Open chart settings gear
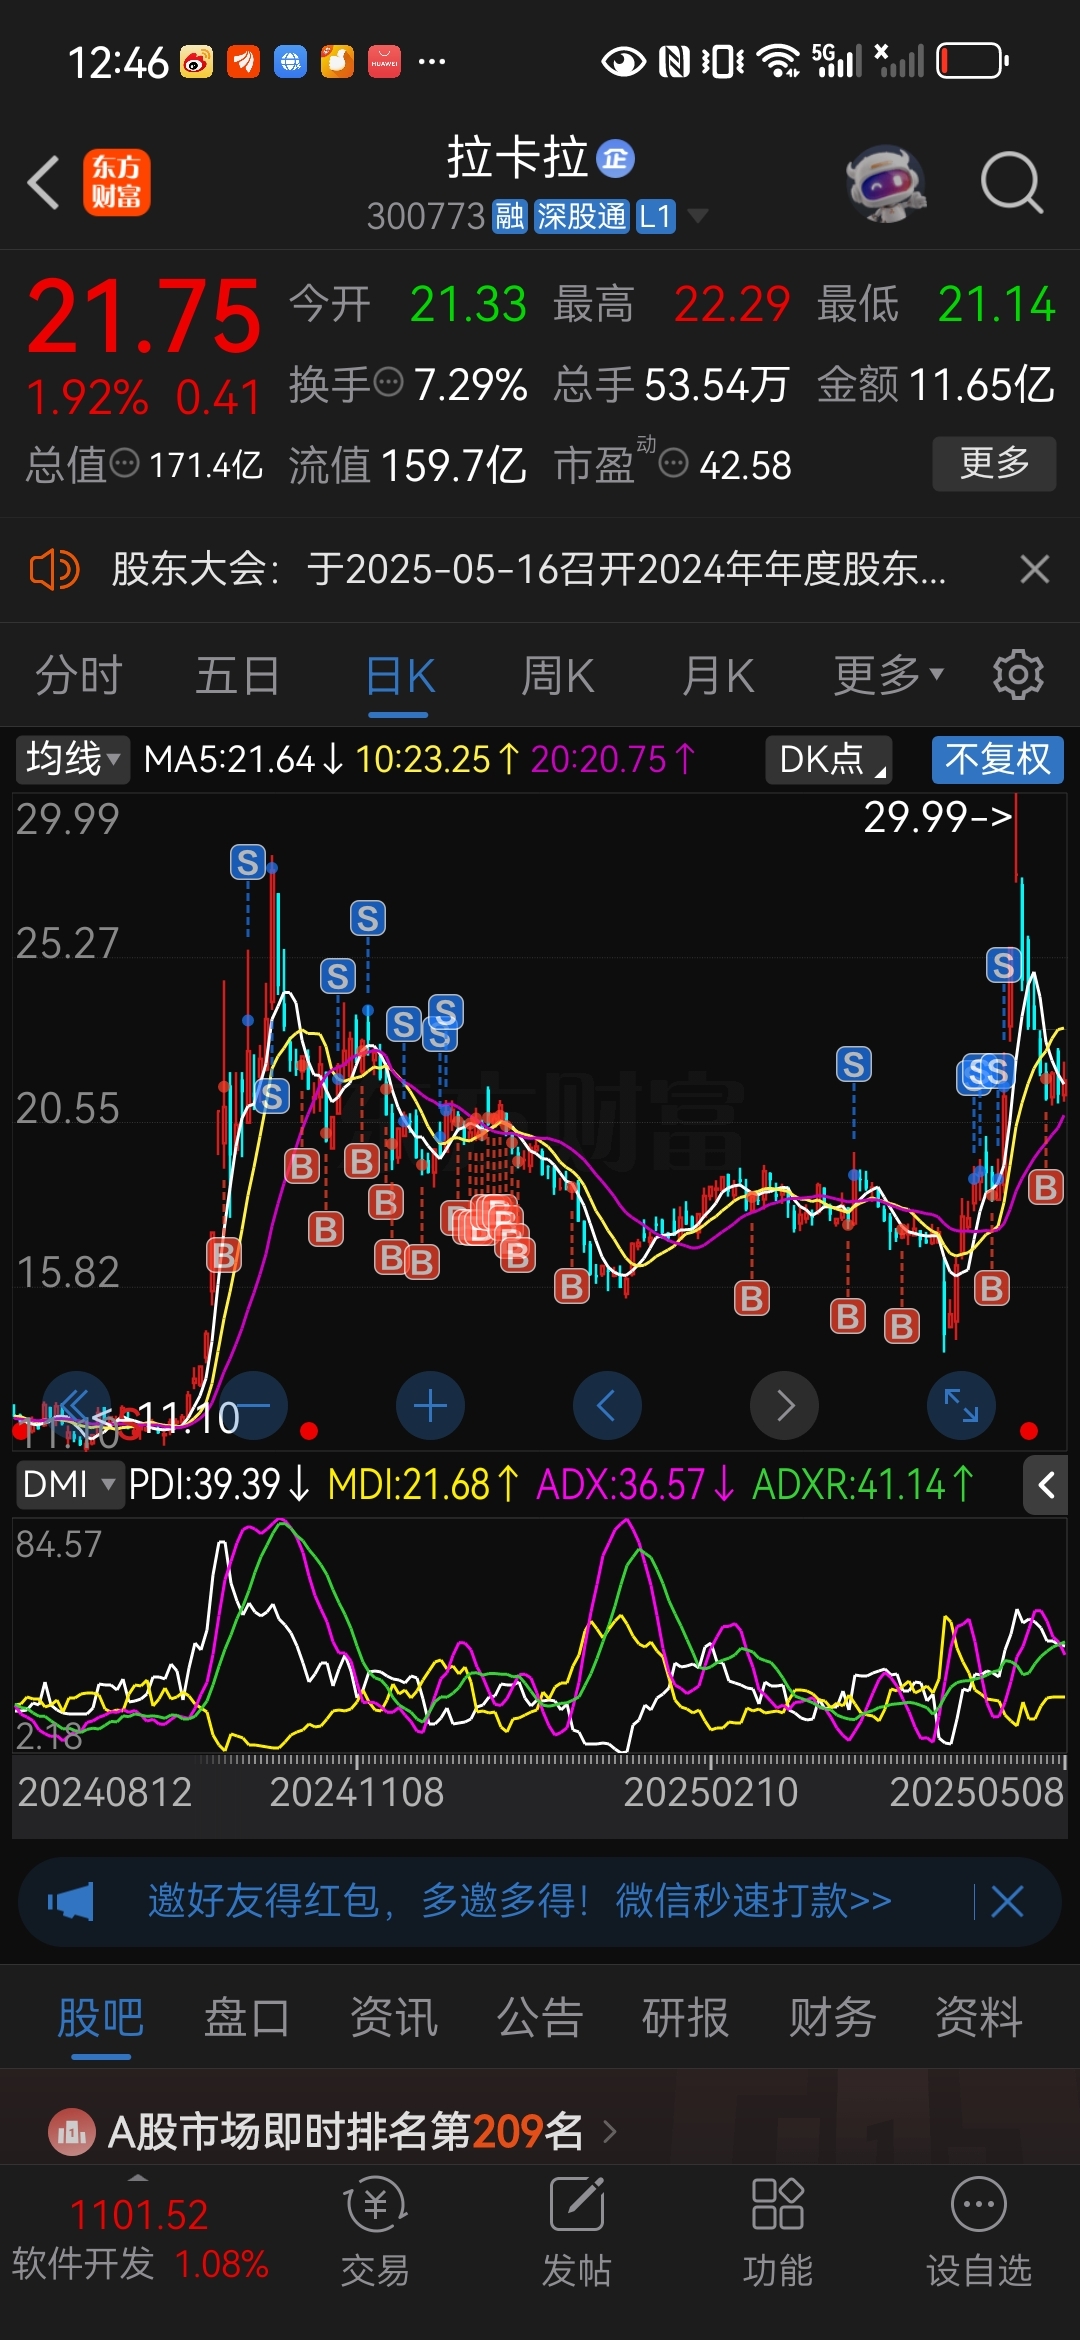The image size is (1080, 2340). 1018,675
